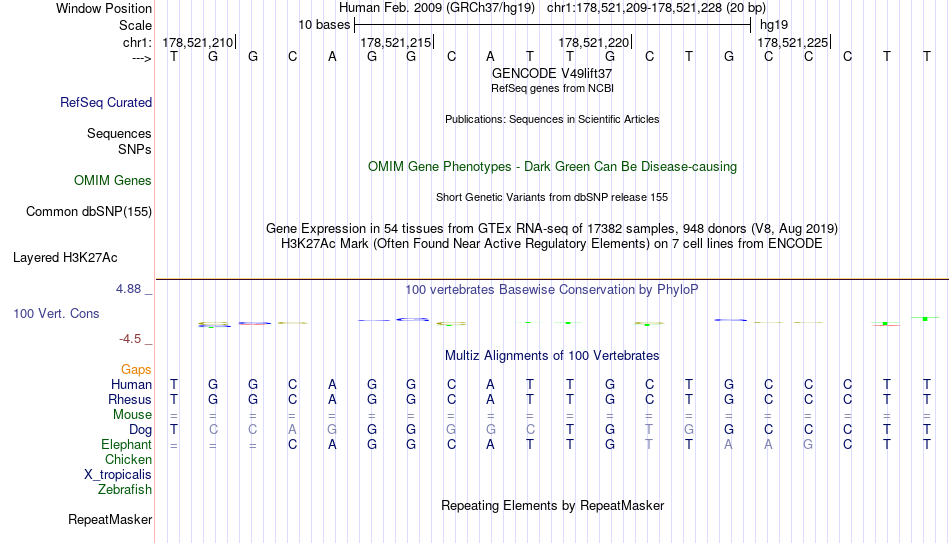Click the Gaps row label

click(x=136, y=370)
